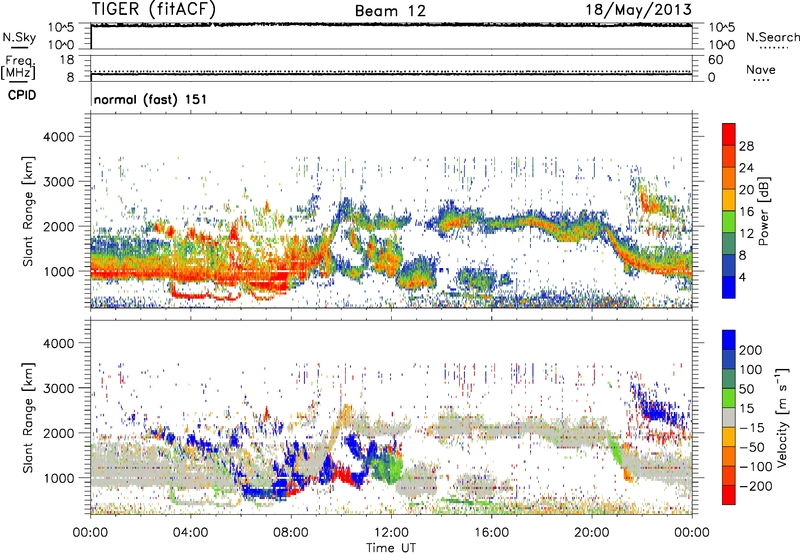Image resolution: width=800 pixels, height=554 pixels.
Task: Click the "-15" velocity colorbar label
Action: coord(752,428)
